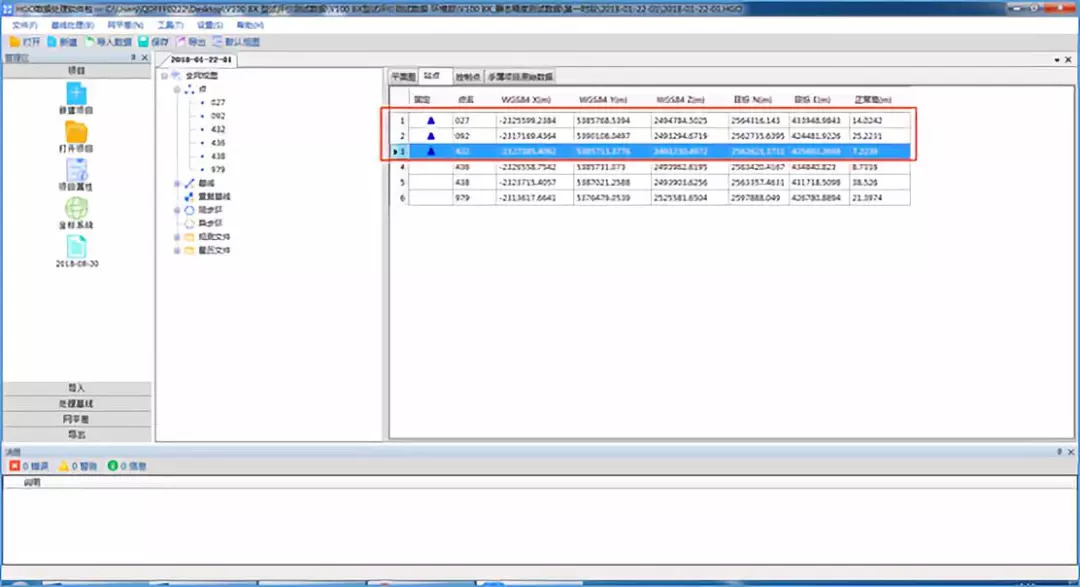Image resolution: width=1080 pixels, height=587 pixels.
Task: Click the Save icon in toolbar
Action: click(153, 43)
